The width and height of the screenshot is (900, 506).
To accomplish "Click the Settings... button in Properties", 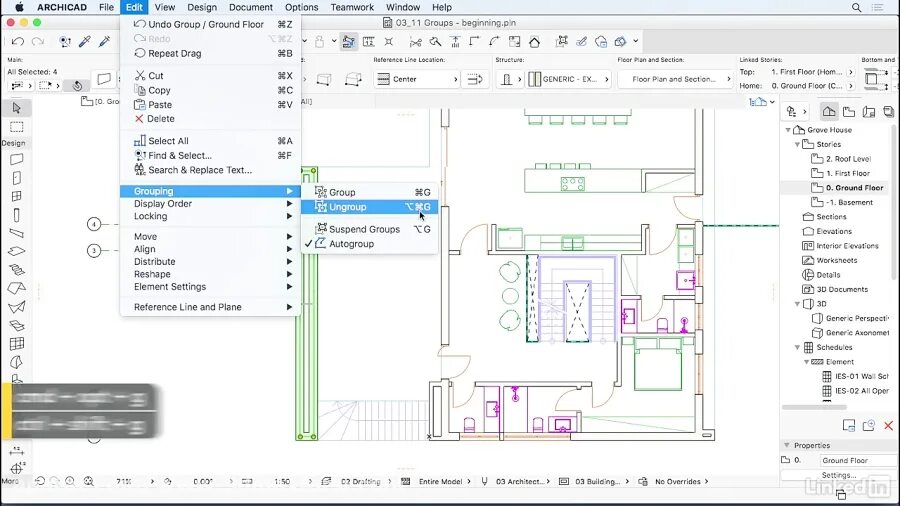I will coord(839,475).
